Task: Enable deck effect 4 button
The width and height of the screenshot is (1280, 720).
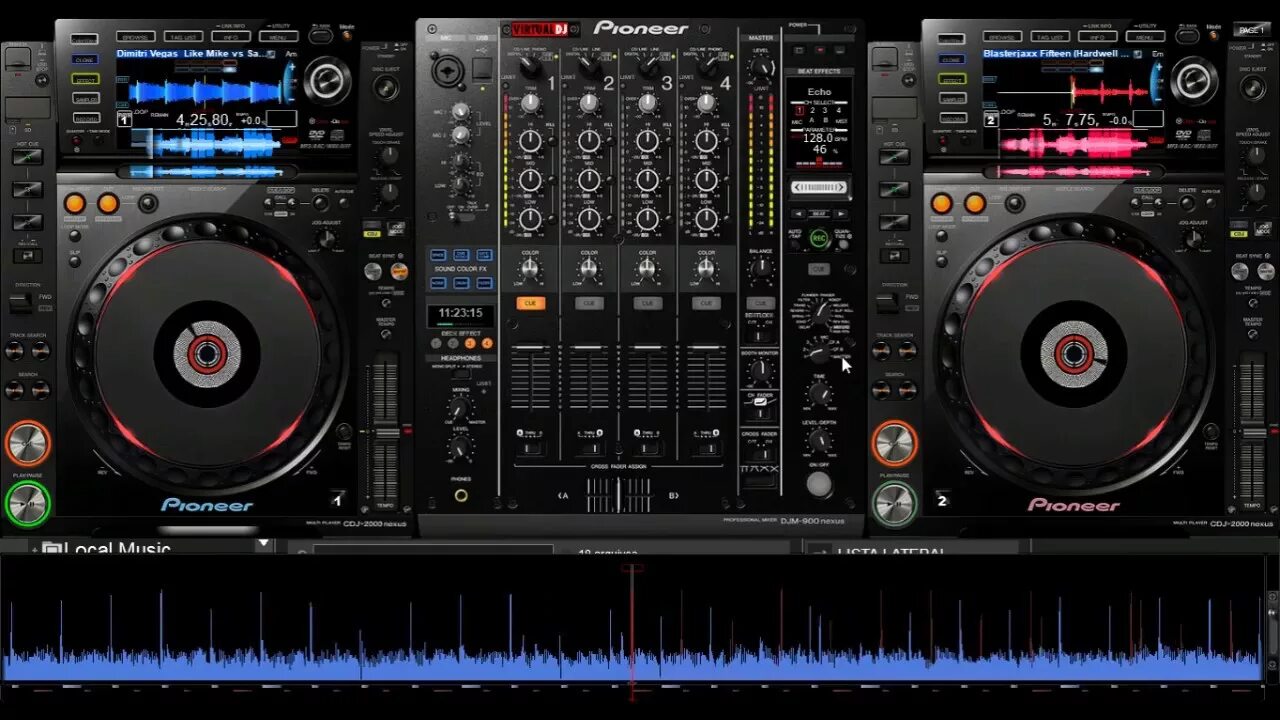Action: pyautogui.click(x=487, y=343)
